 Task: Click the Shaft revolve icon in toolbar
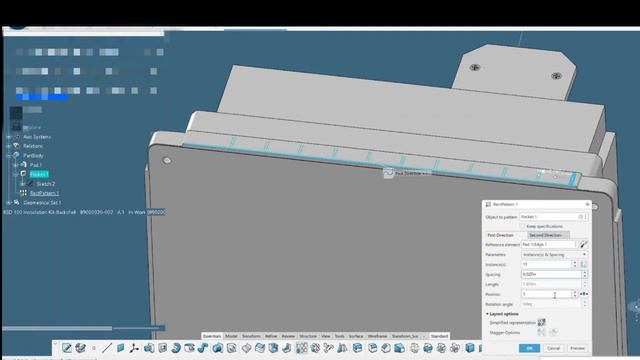[176, 348]
